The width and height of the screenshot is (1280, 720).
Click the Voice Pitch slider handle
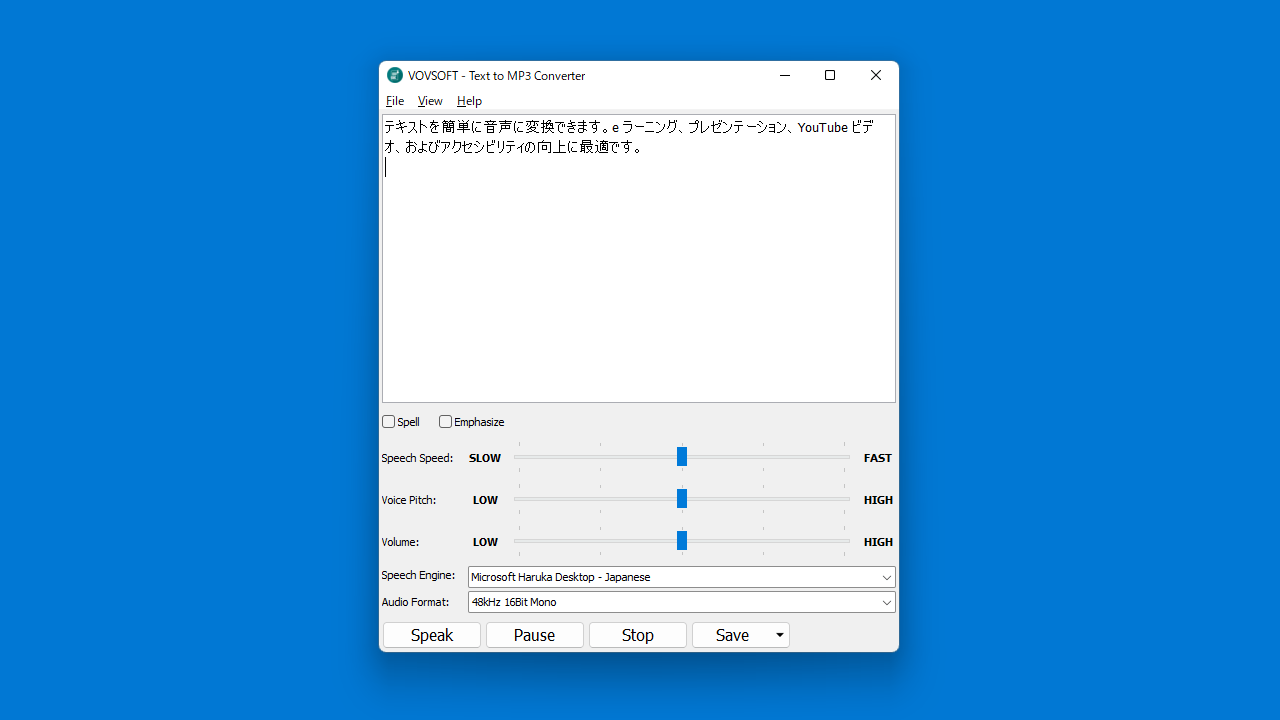[682, 499]
